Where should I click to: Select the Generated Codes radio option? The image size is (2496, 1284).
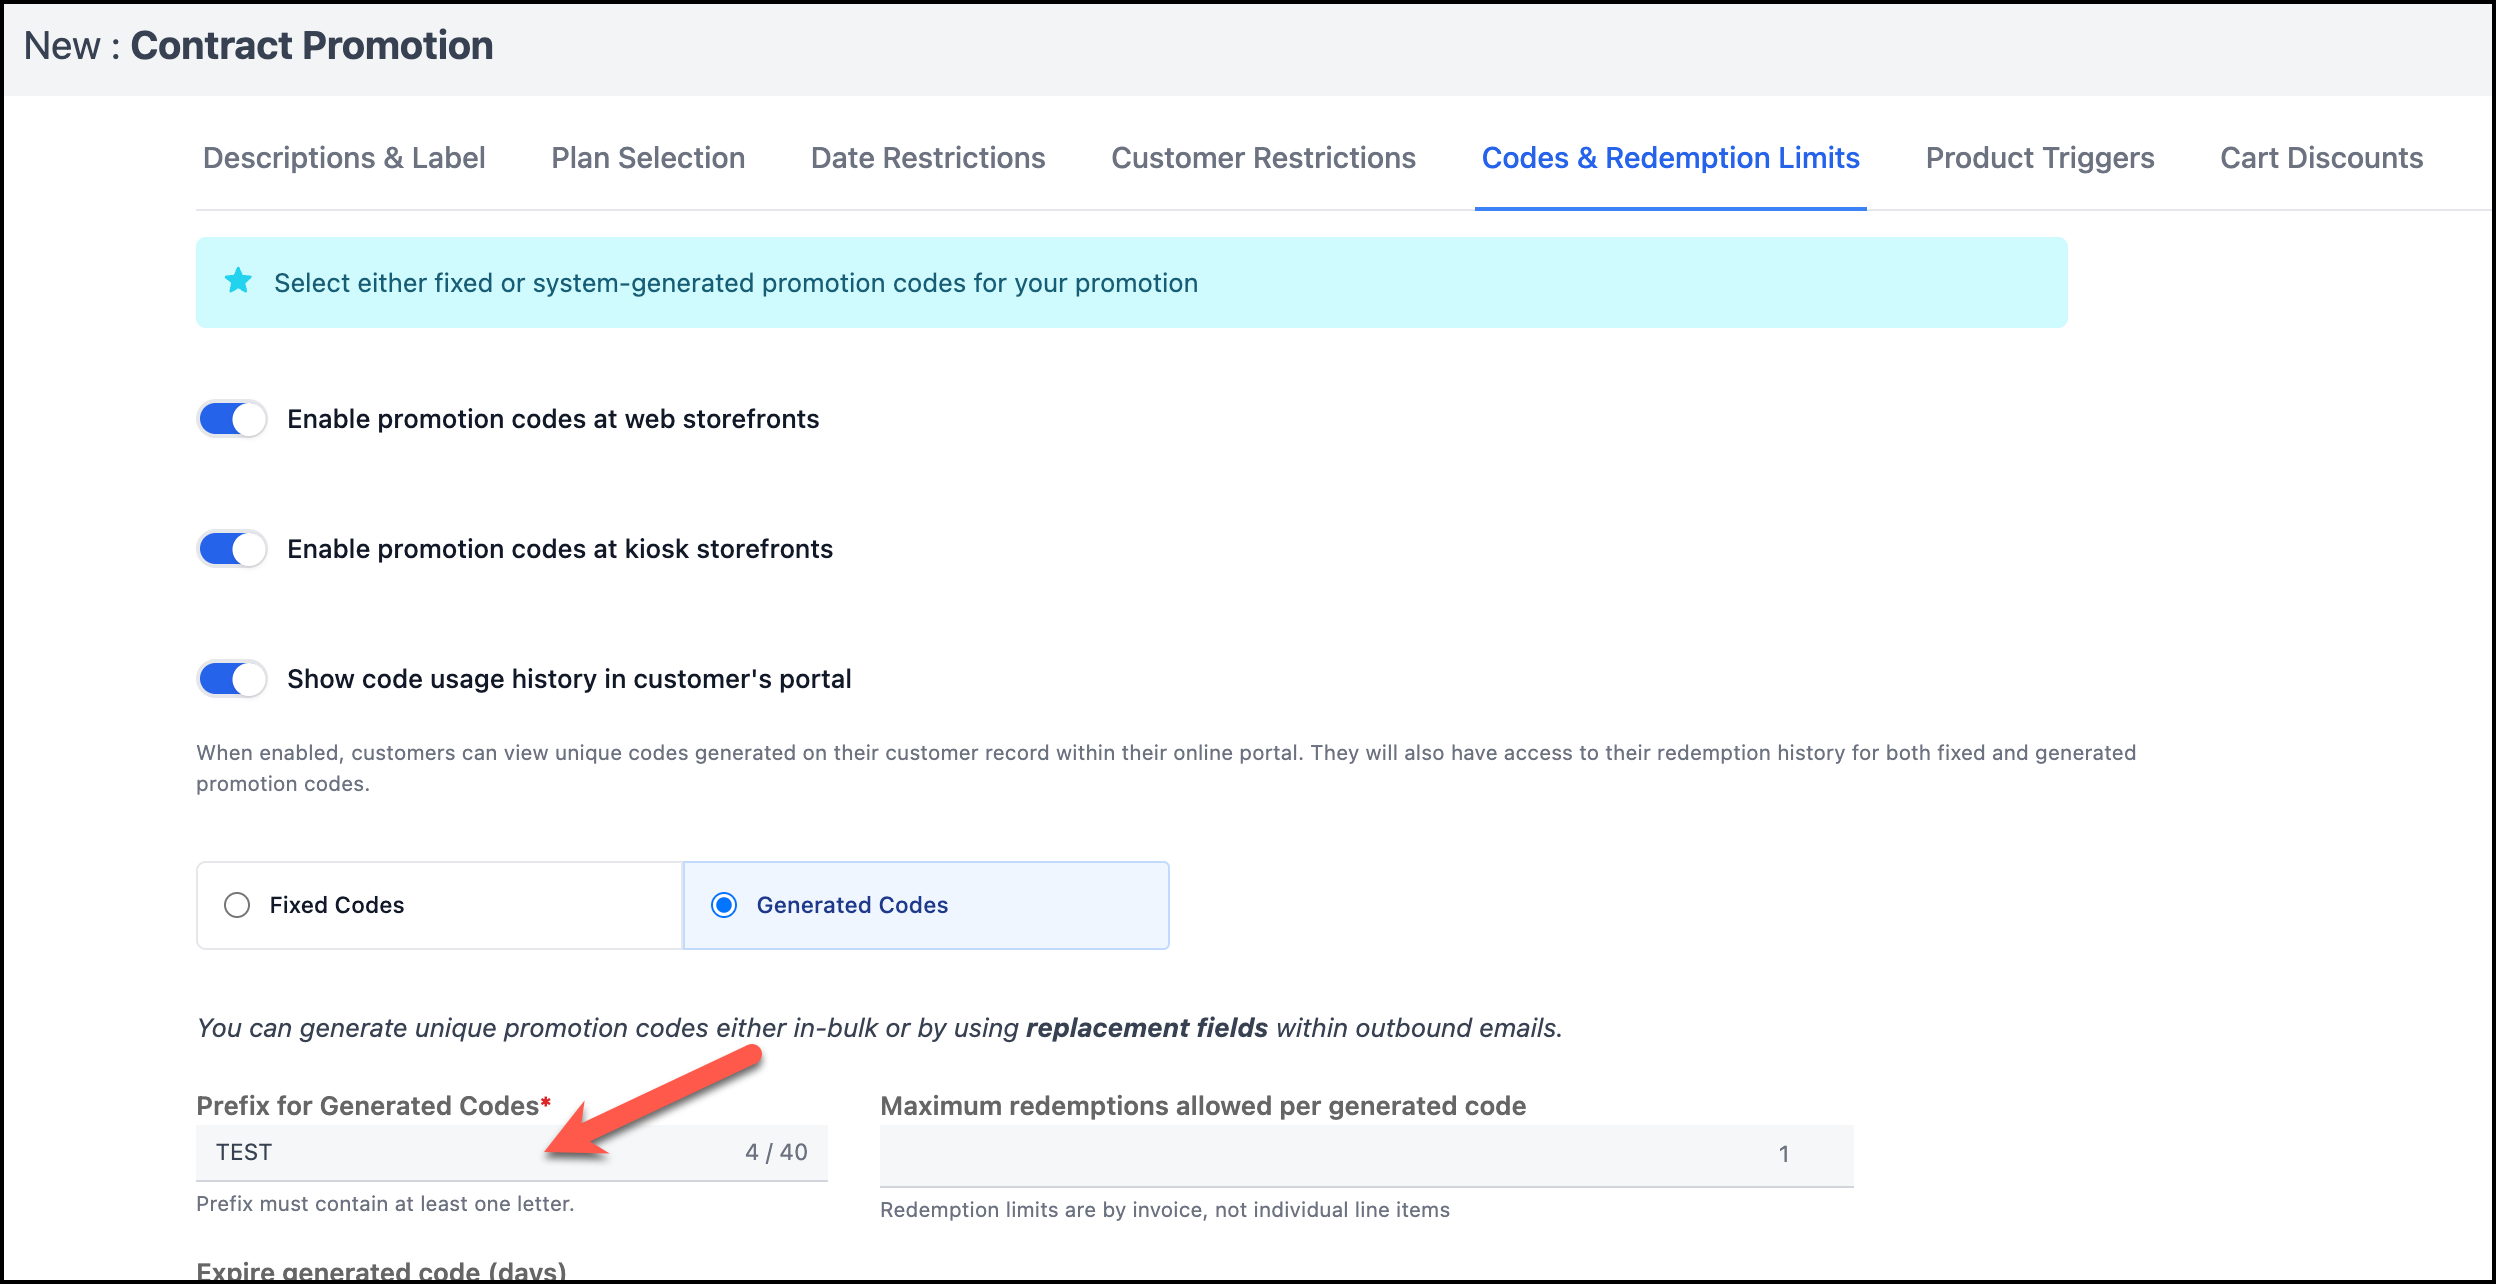click(x=724, y=905)
